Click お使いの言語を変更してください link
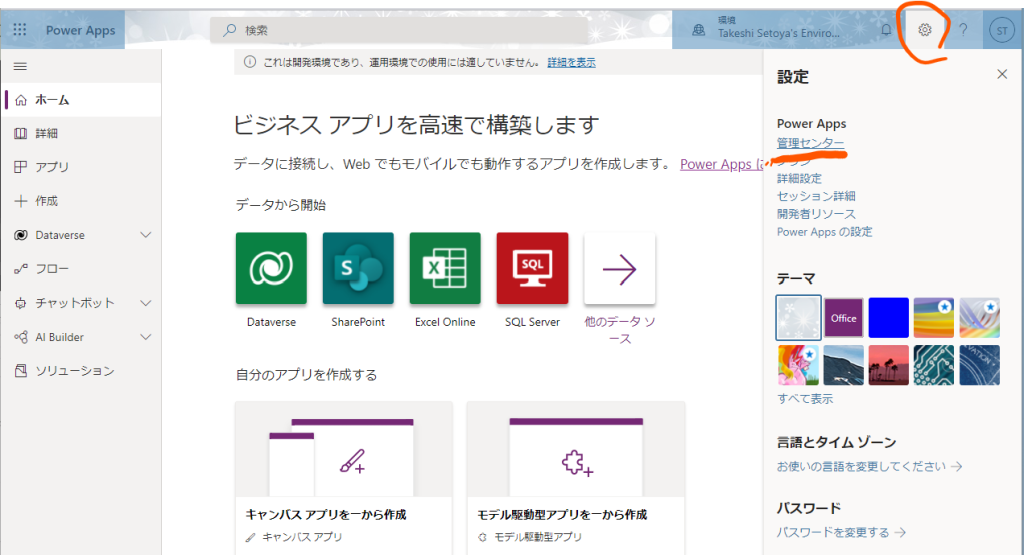 [869, 466]
